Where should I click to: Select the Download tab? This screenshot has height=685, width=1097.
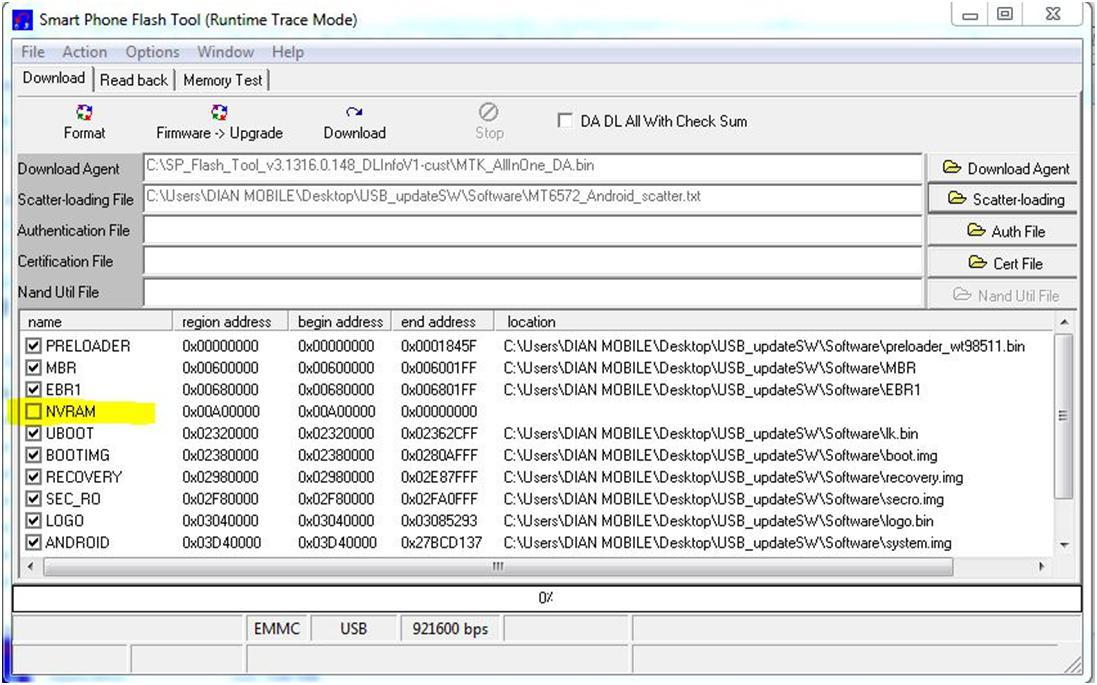pyautogui.click(x=54, y=78)
